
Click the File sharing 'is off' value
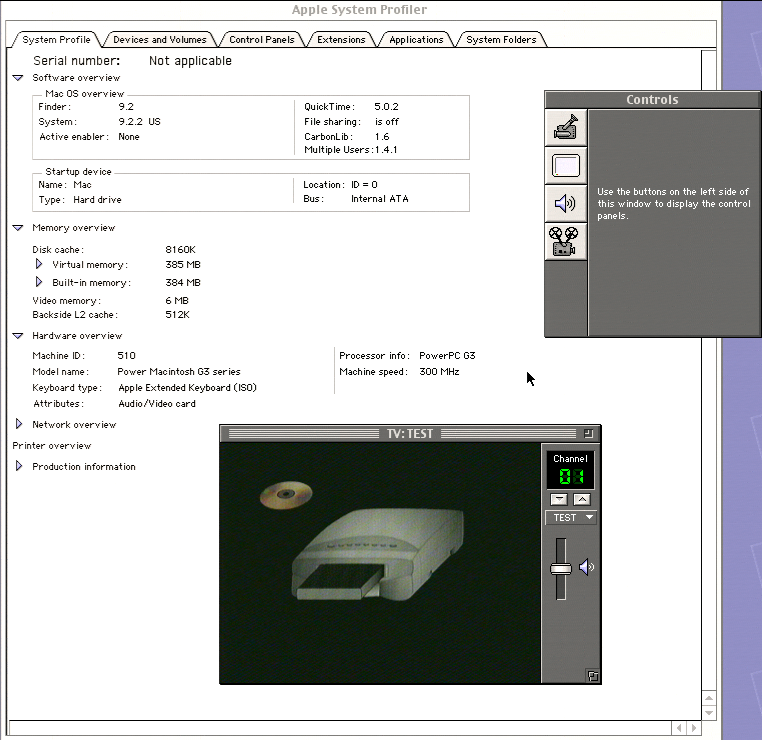click(387, 121)
